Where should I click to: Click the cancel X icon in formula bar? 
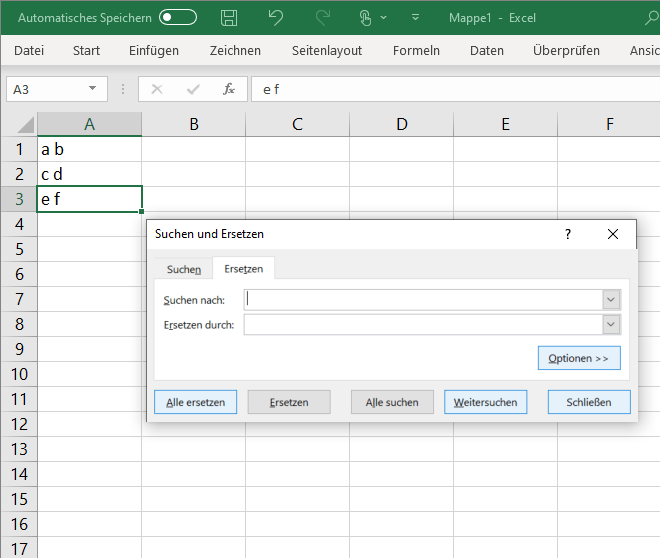[156, 89]
